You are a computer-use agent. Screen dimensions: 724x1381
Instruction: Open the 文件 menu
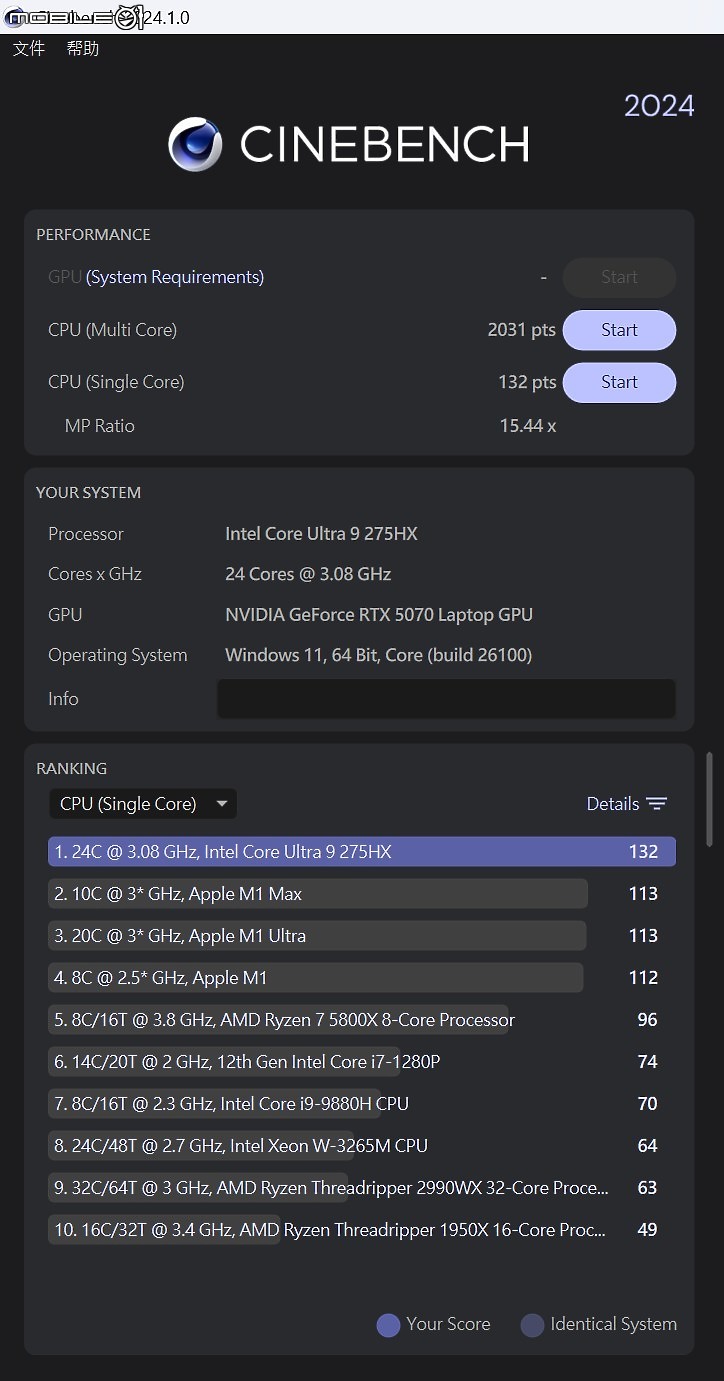[x=29, y=48]
